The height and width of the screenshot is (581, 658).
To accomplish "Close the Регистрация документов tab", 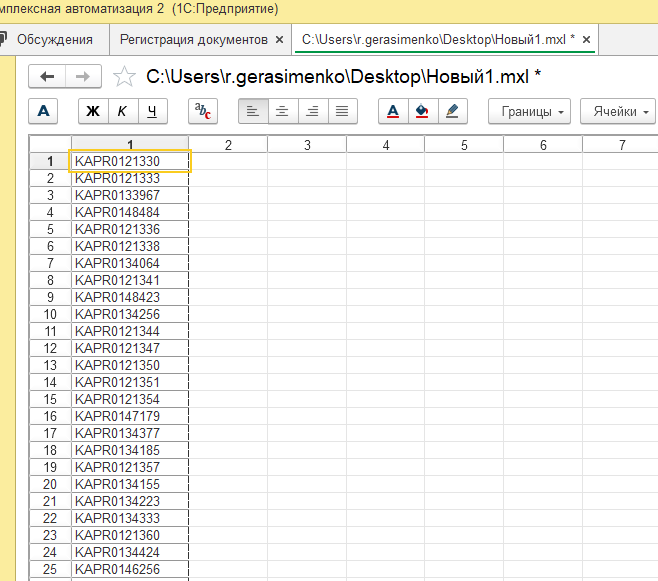I will click(x=279, y=40).
